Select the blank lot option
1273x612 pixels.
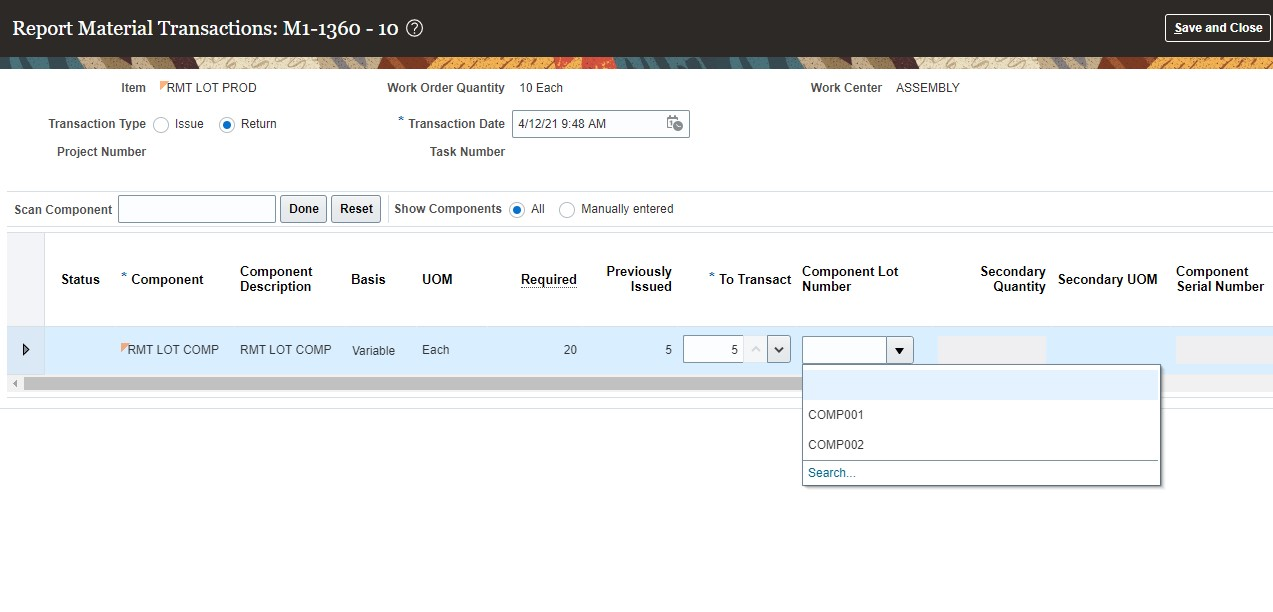(x=981, y=385)
